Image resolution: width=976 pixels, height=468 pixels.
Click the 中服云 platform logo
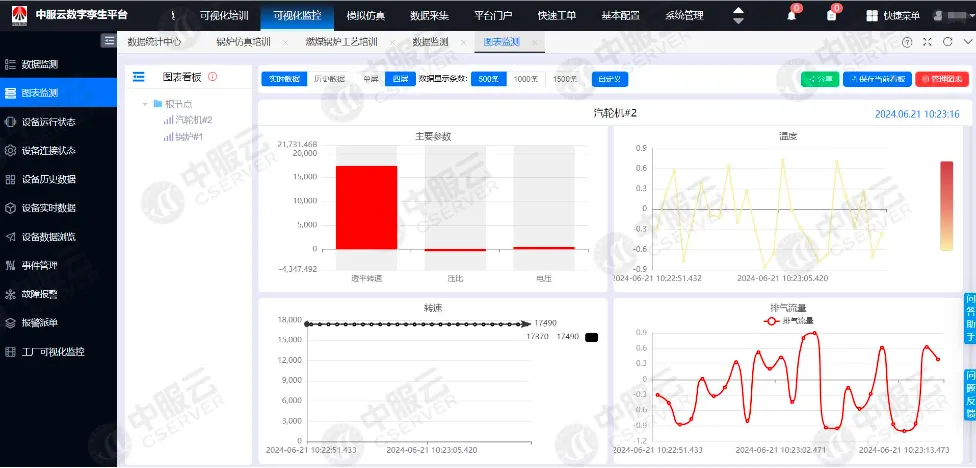point(19,16)
